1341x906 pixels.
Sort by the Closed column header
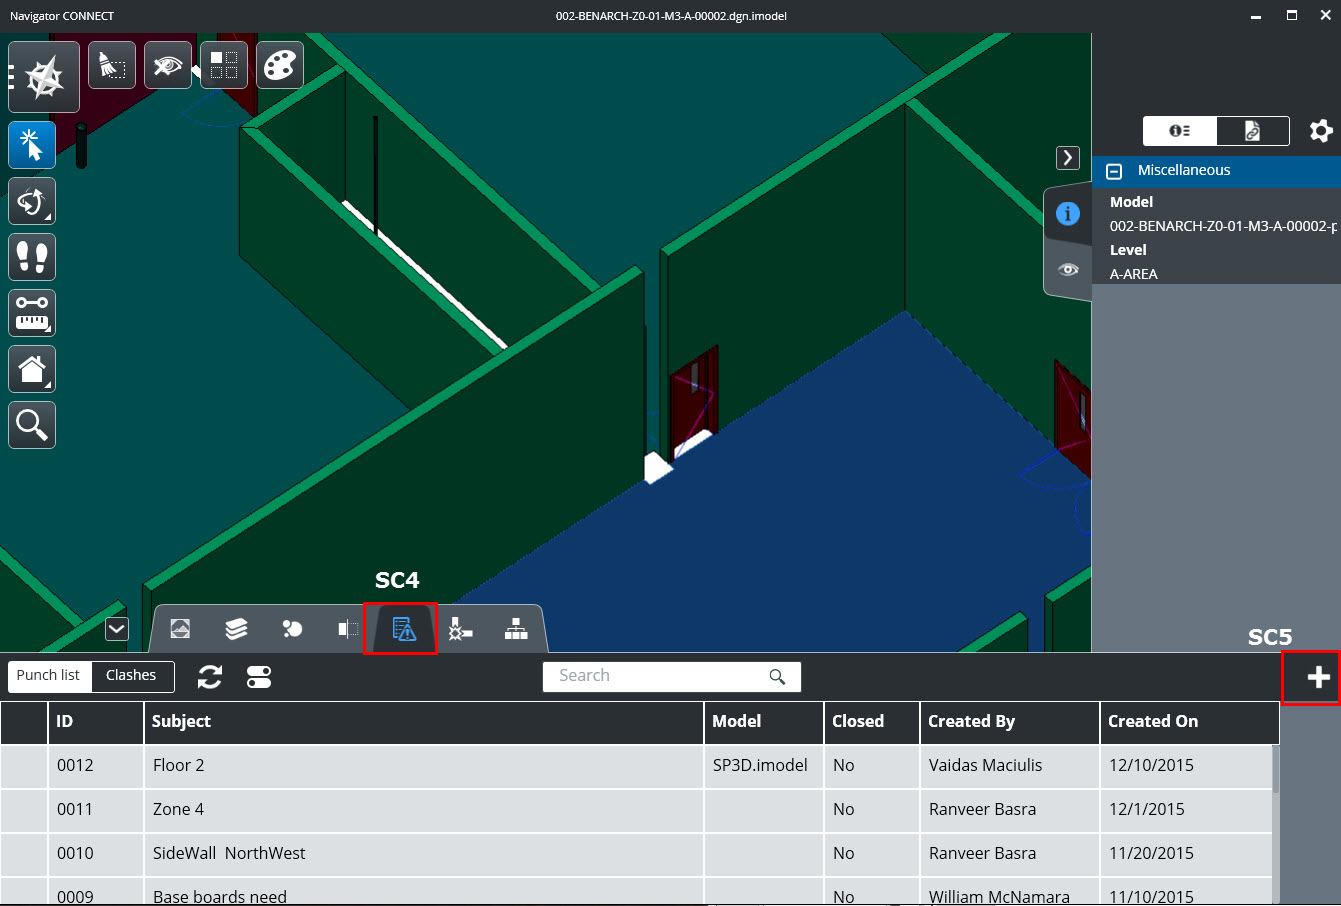coord(872,722)
